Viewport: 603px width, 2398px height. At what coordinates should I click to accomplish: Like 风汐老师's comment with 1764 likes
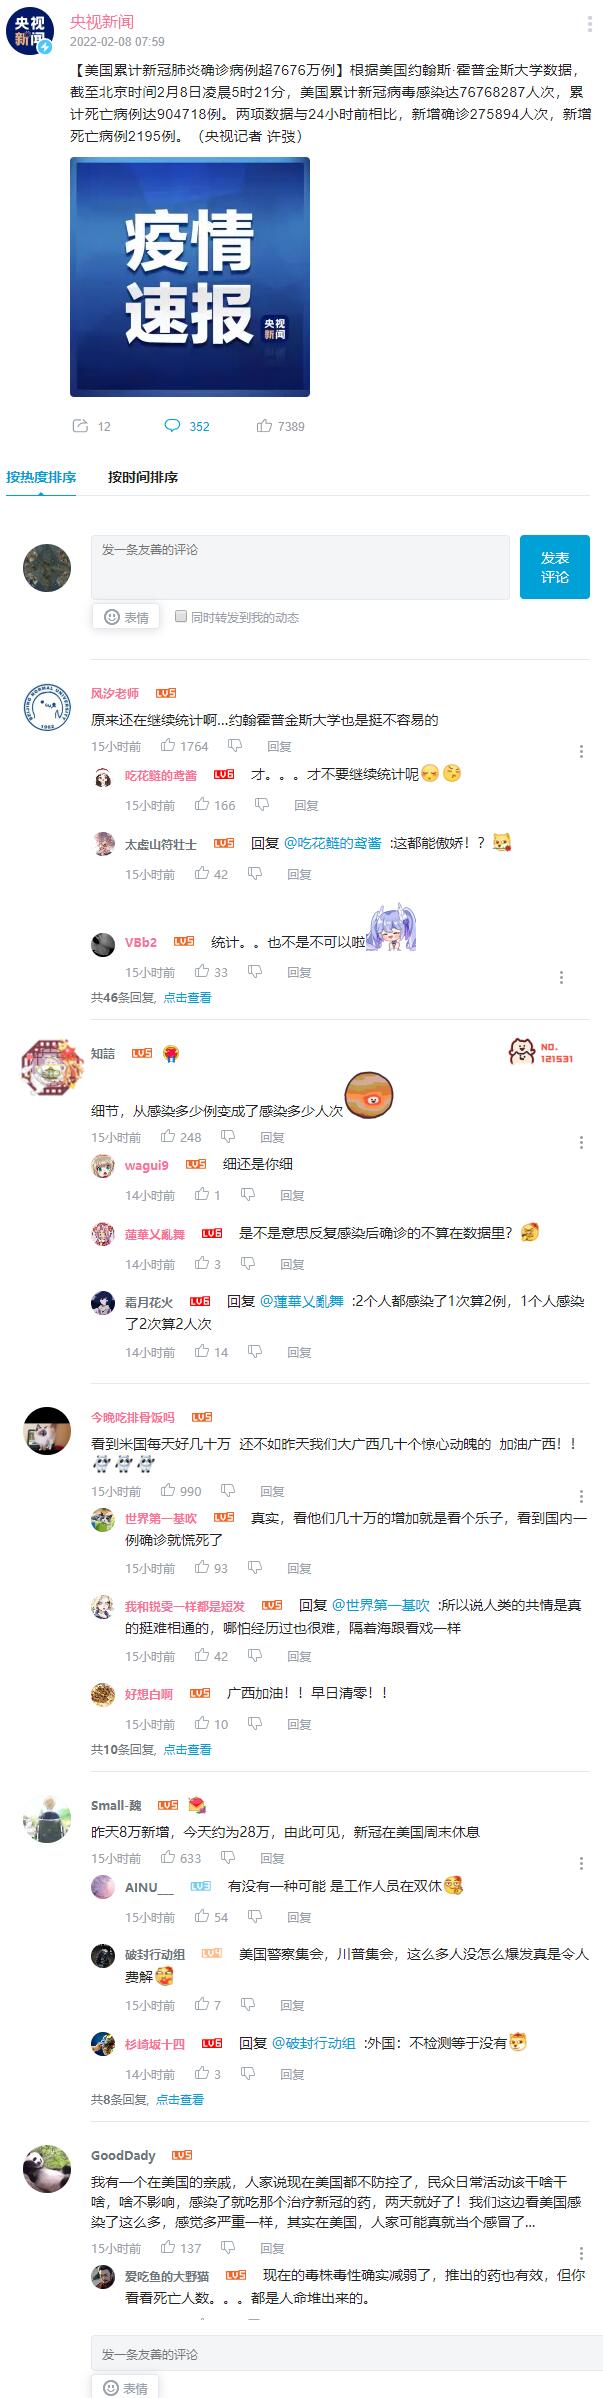click(x=168, y=745)
